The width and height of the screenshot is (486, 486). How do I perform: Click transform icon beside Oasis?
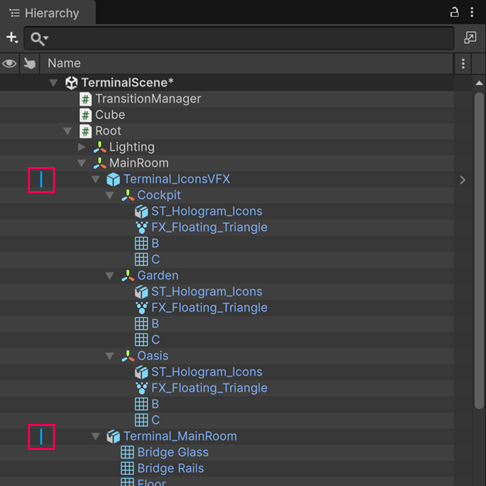(128, 356)
